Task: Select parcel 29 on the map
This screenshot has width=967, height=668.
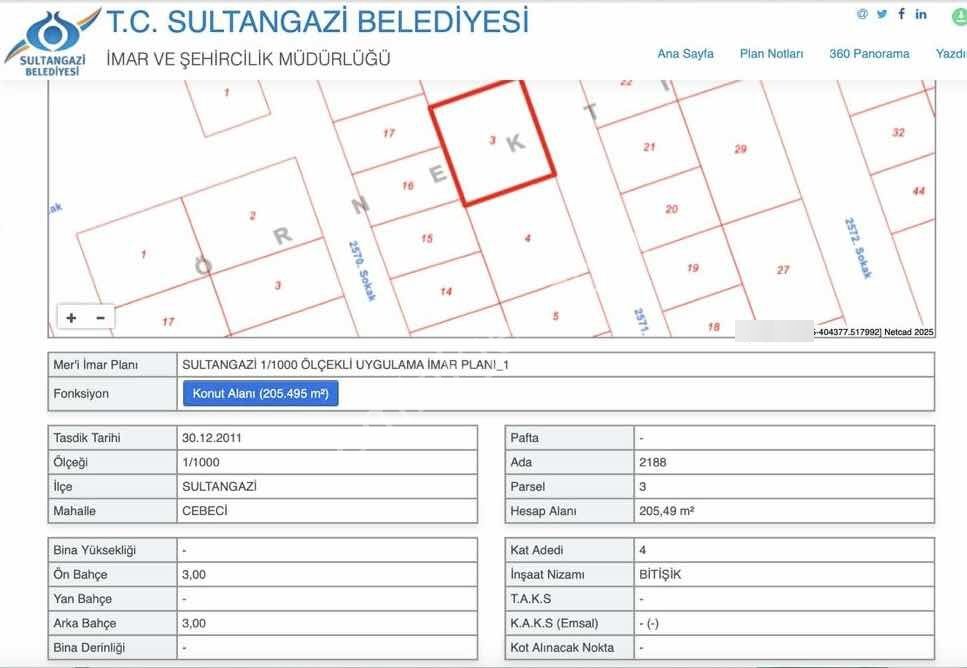Action: tap(740, 149)
